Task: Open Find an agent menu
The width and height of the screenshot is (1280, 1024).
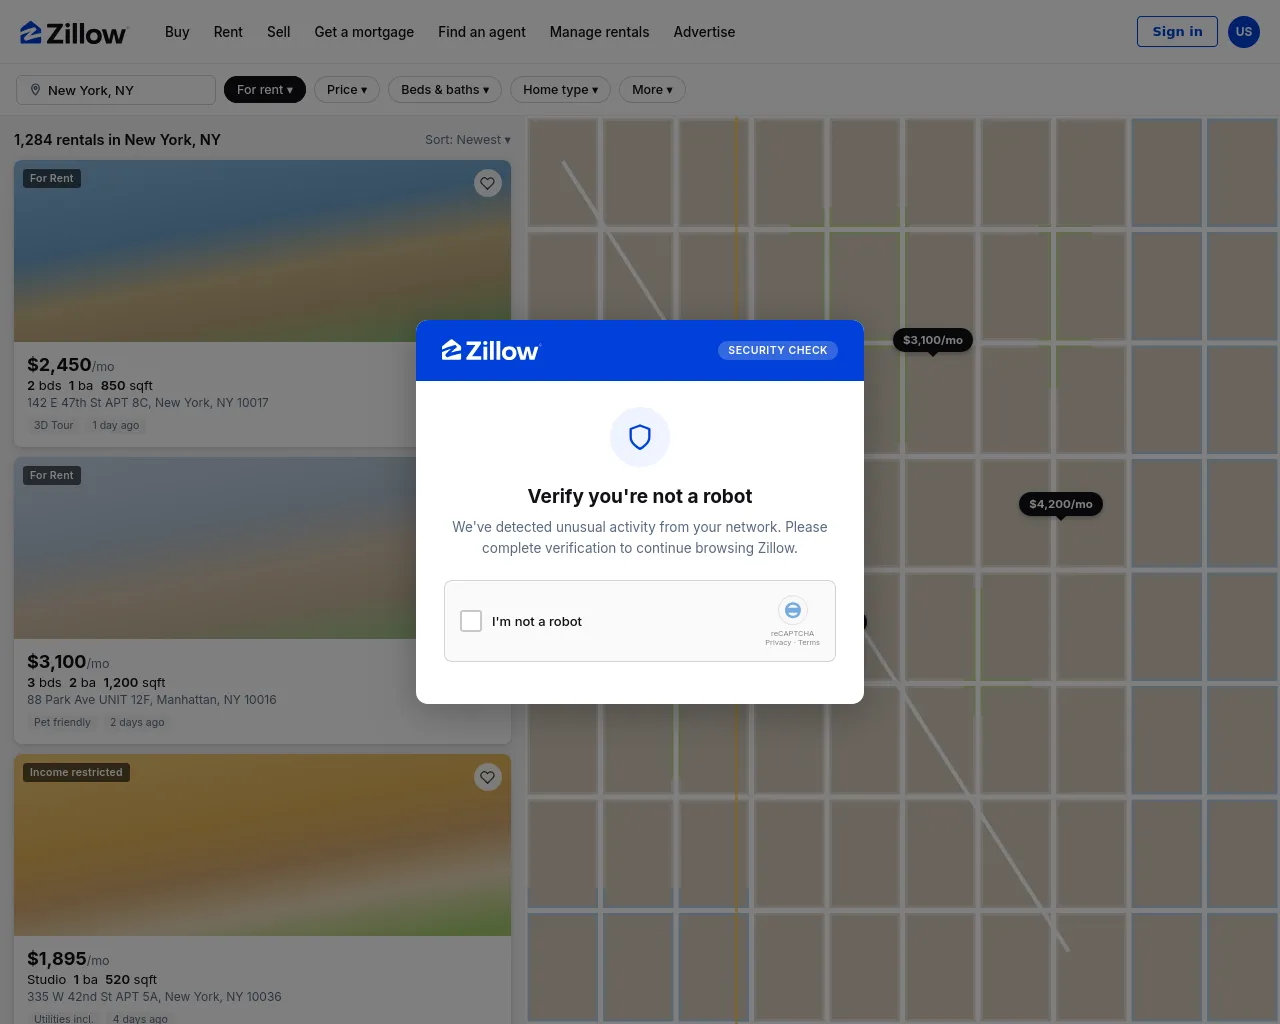Action: click(x=482, y=32)
